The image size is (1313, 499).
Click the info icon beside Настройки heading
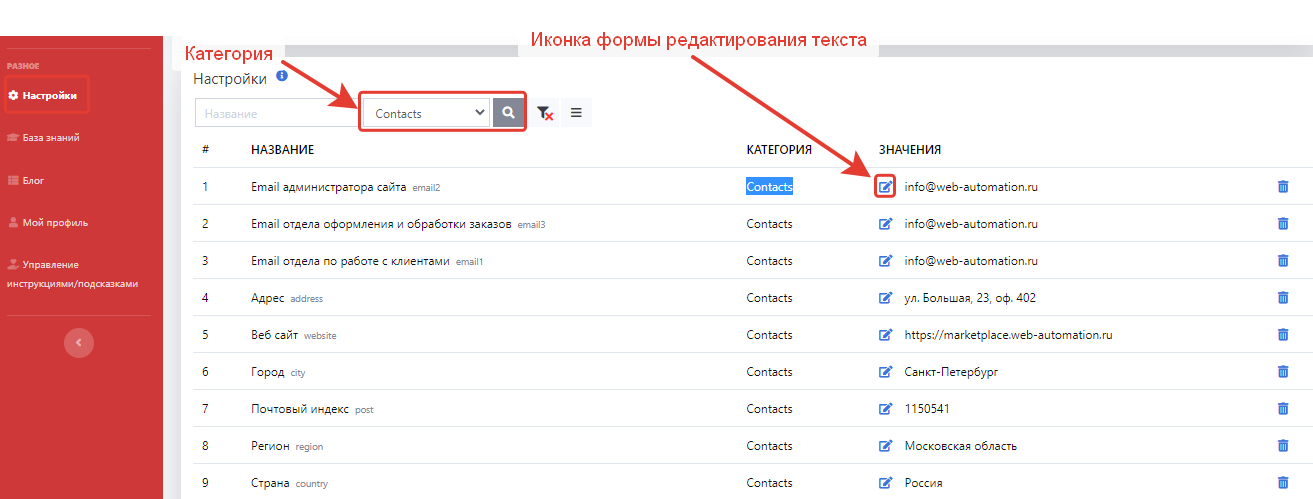tap(282, 75)
